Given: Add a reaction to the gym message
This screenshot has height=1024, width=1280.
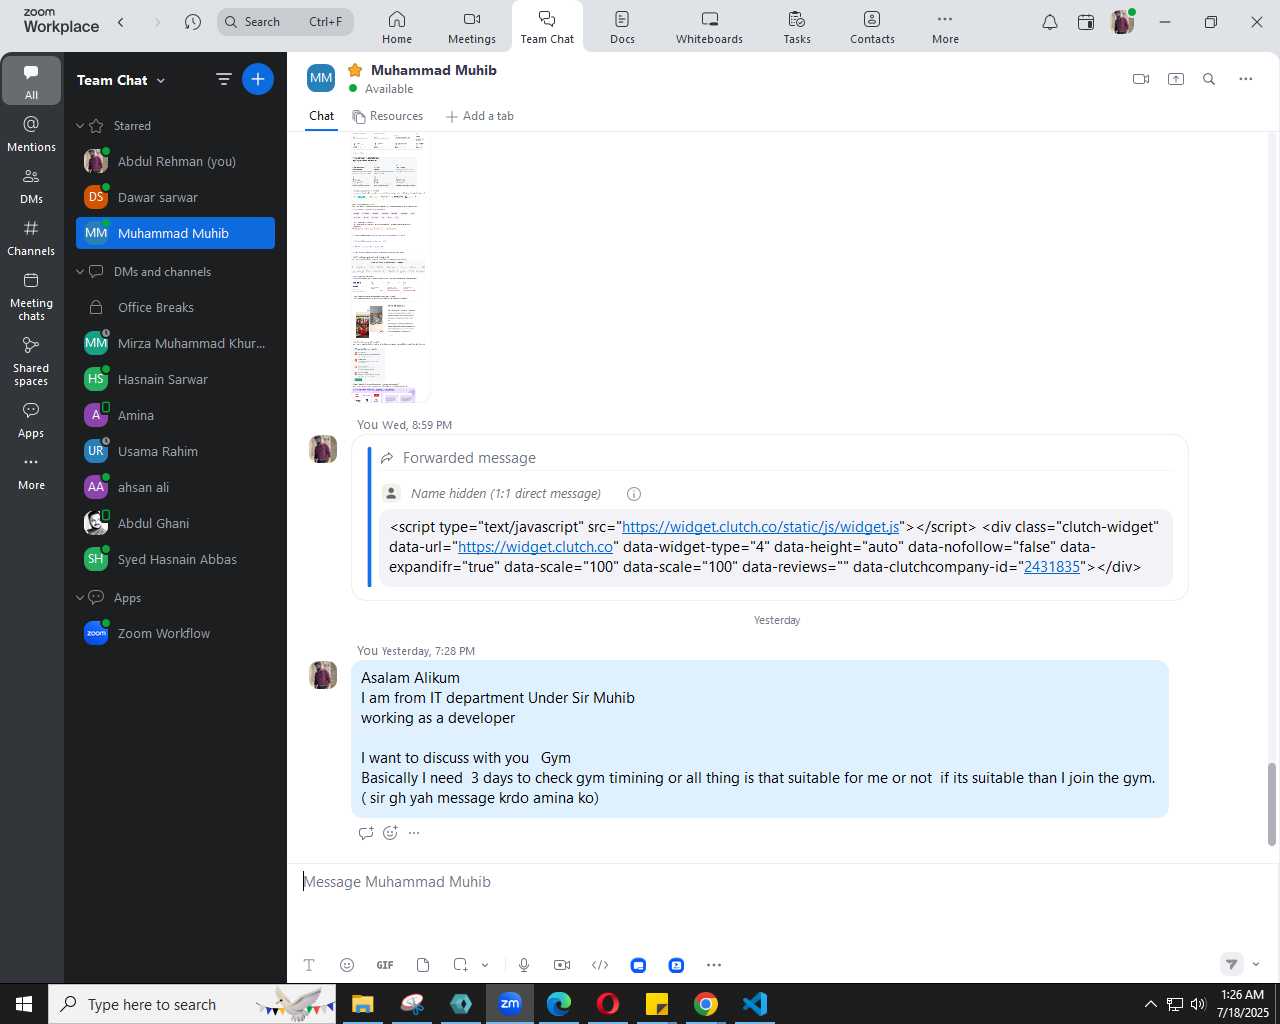Looking at the screenshot, I should click(x=390, y=833).
